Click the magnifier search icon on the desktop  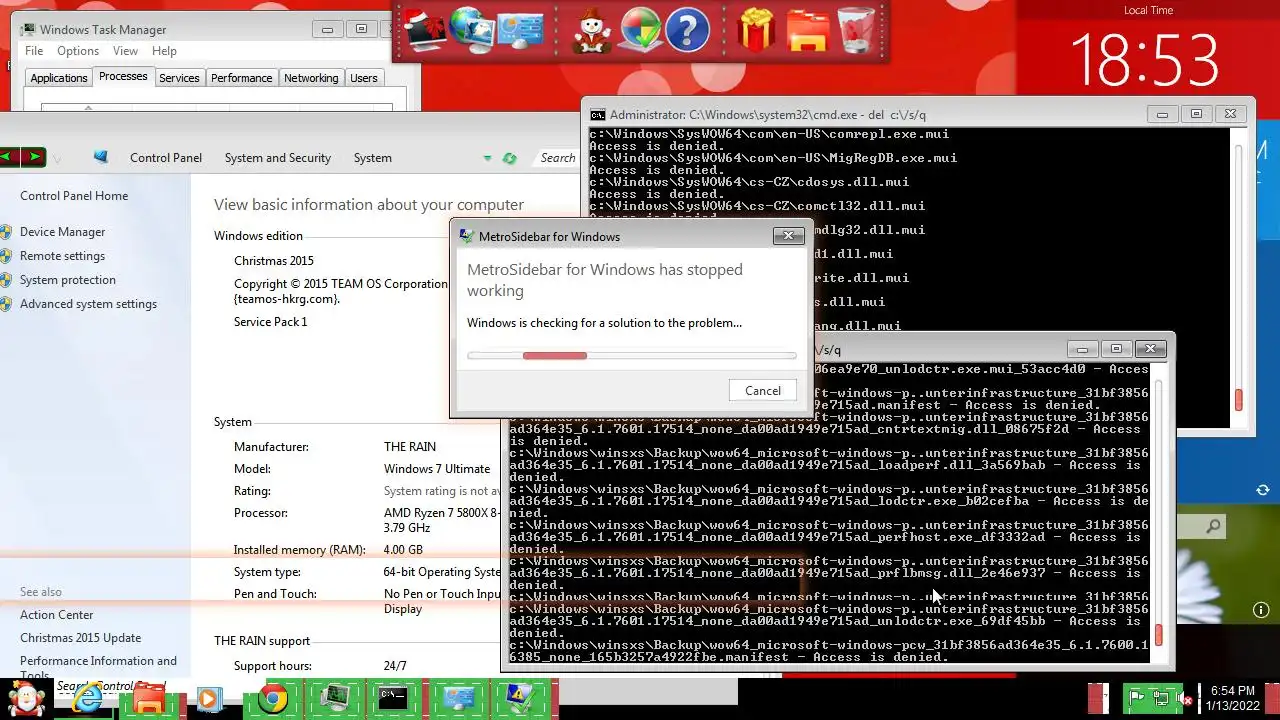point(1213,526)
